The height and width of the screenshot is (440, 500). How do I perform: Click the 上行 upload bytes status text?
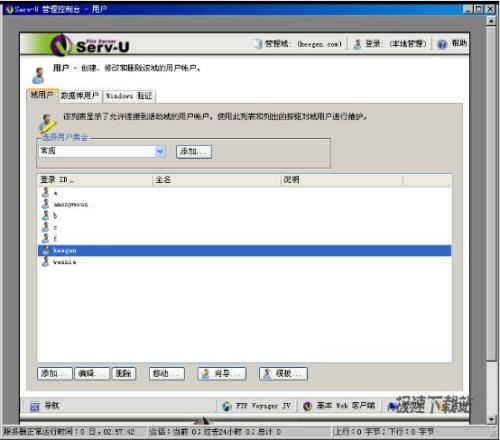tap(384, 432)
